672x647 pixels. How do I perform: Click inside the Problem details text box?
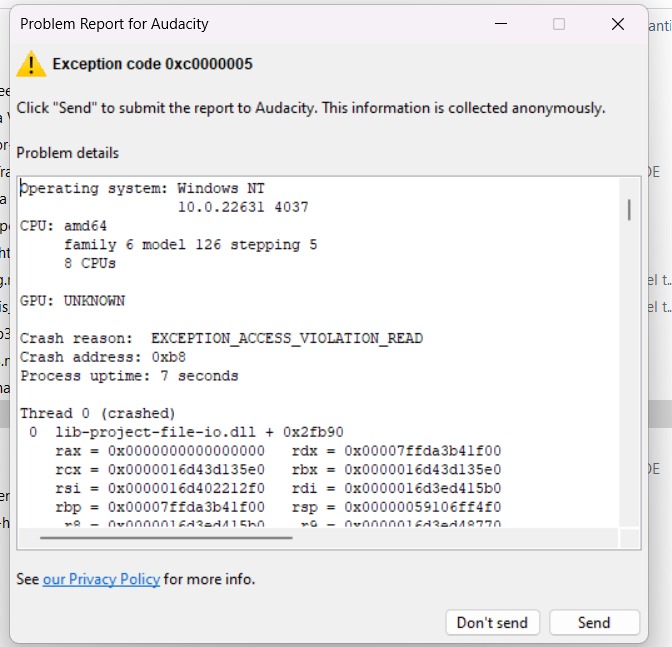(x=329, y=362)
